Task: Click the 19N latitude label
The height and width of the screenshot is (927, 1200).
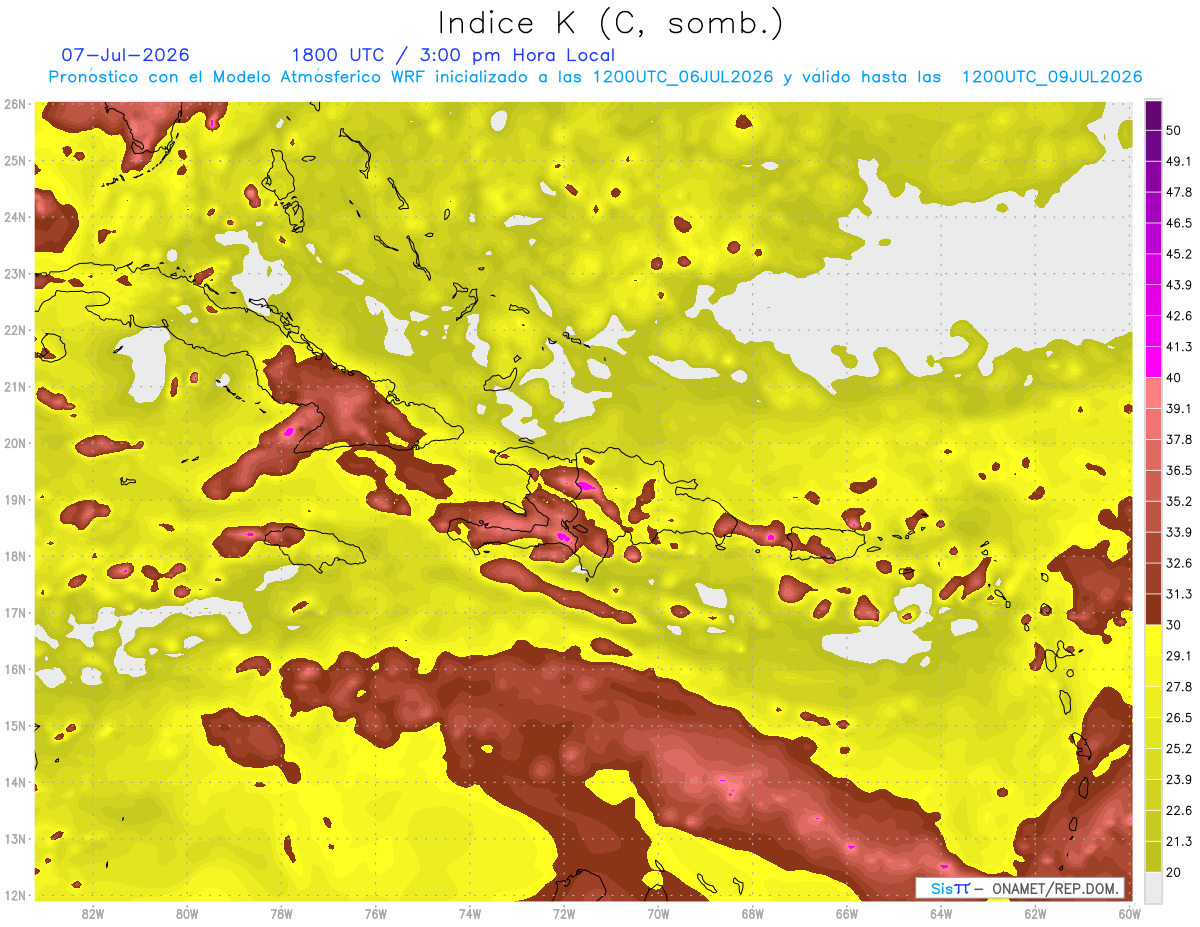Action: [x=14, y=500]
